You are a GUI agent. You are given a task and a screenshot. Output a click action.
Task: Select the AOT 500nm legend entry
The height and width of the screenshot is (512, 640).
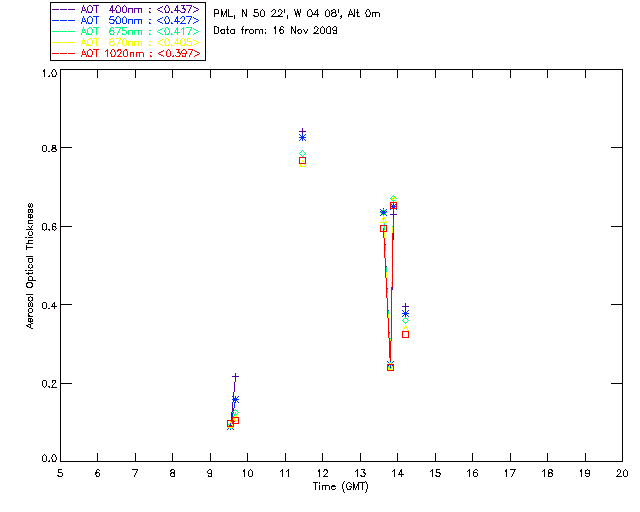coord(126,20)
